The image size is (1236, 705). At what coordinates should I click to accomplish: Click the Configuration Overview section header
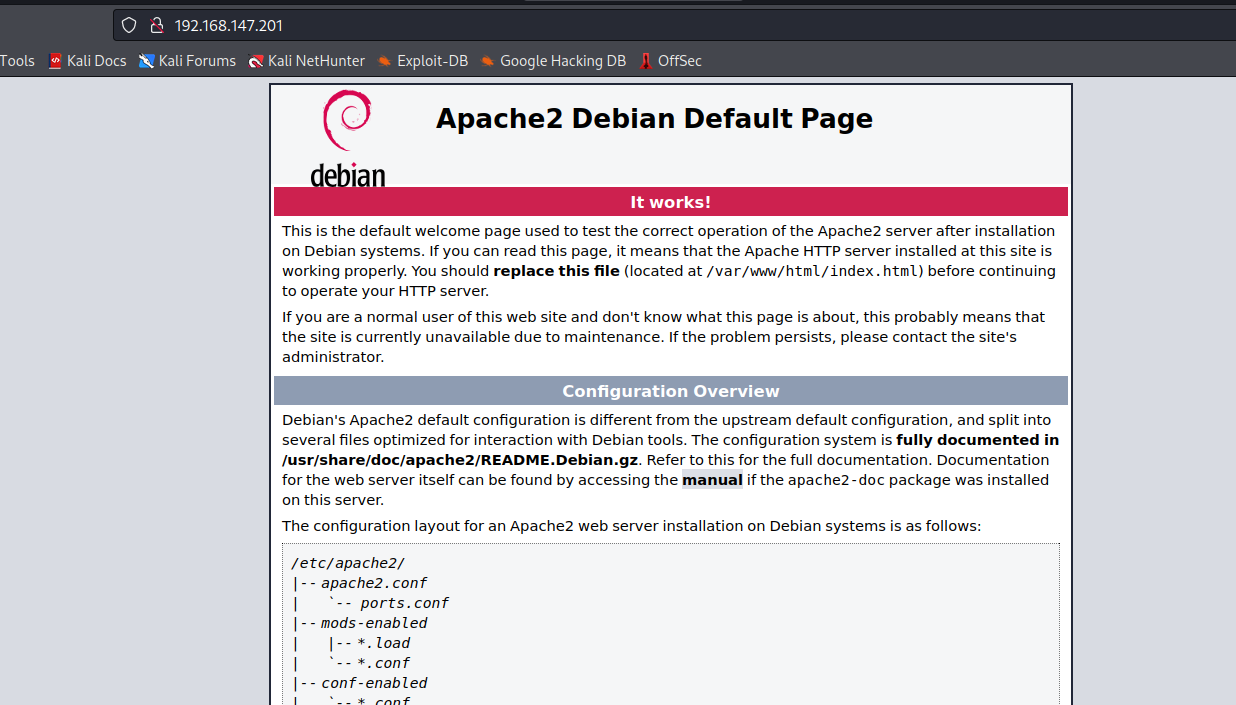tap(671, 391)
